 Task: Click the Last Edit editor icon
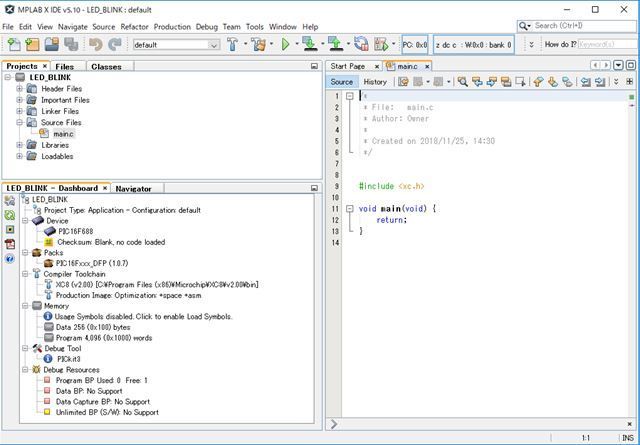pos(403,82)
